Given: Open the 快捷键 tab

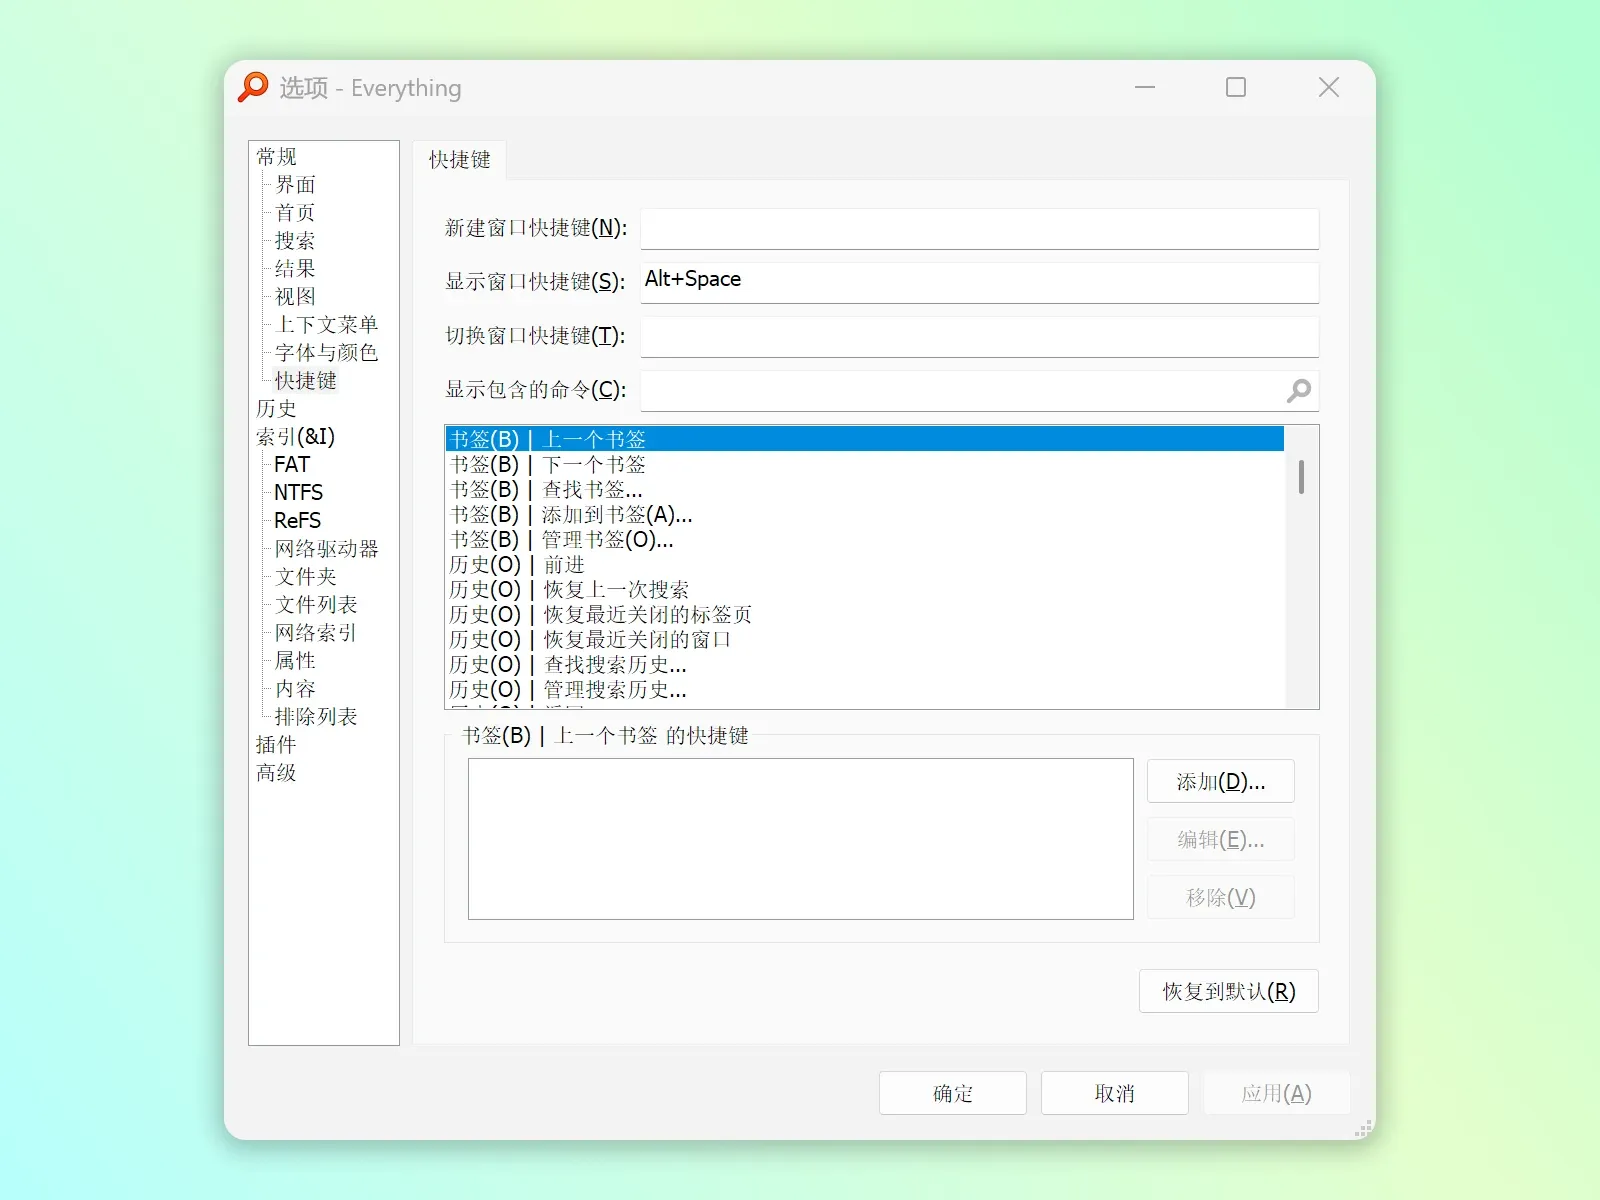Looking at the screenshot, I should (460, 160).
